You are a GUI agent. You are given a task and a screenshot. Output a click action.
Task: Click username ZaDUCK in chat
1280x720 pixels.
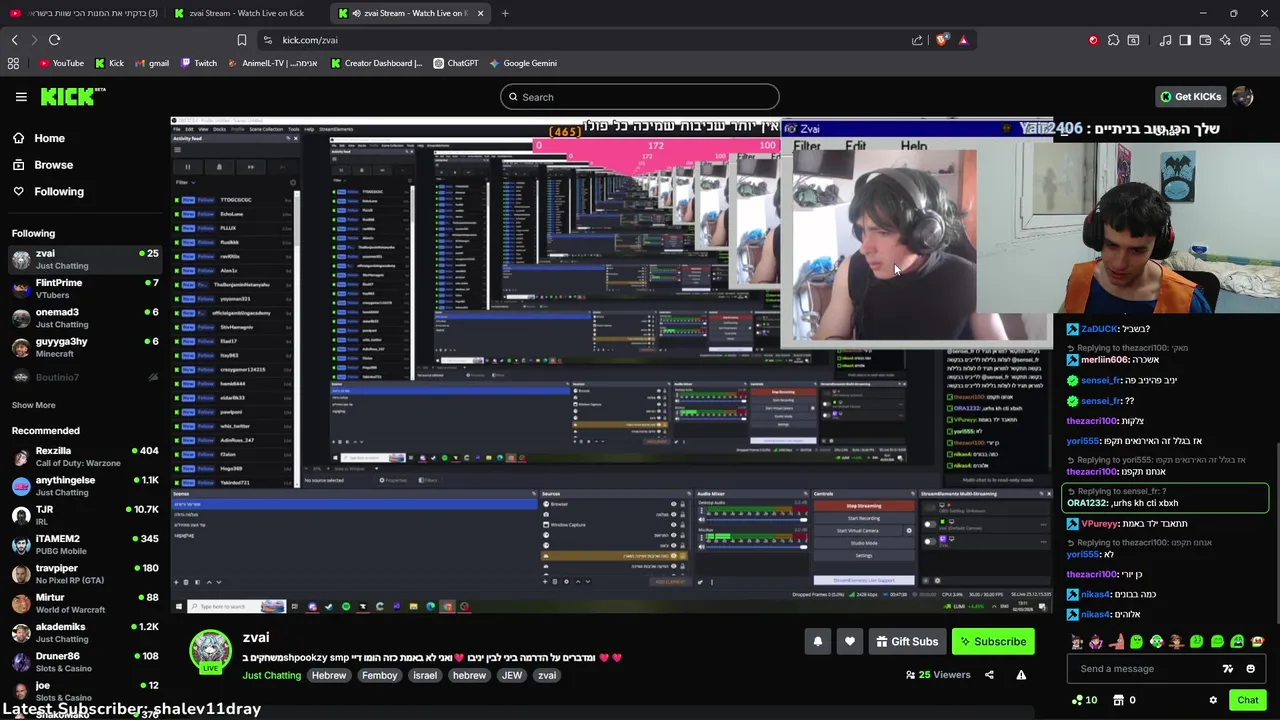1098,329
